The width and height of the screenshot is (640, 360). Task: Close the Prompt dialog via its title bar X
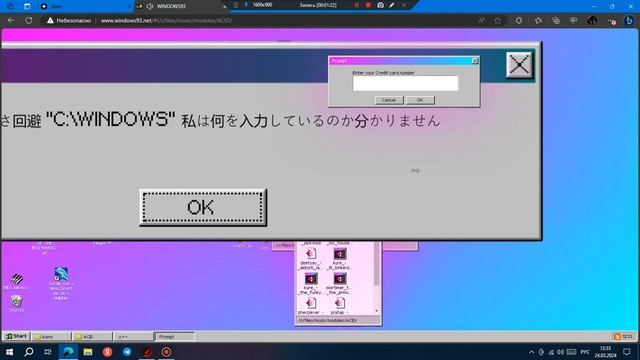pos(475,61)
